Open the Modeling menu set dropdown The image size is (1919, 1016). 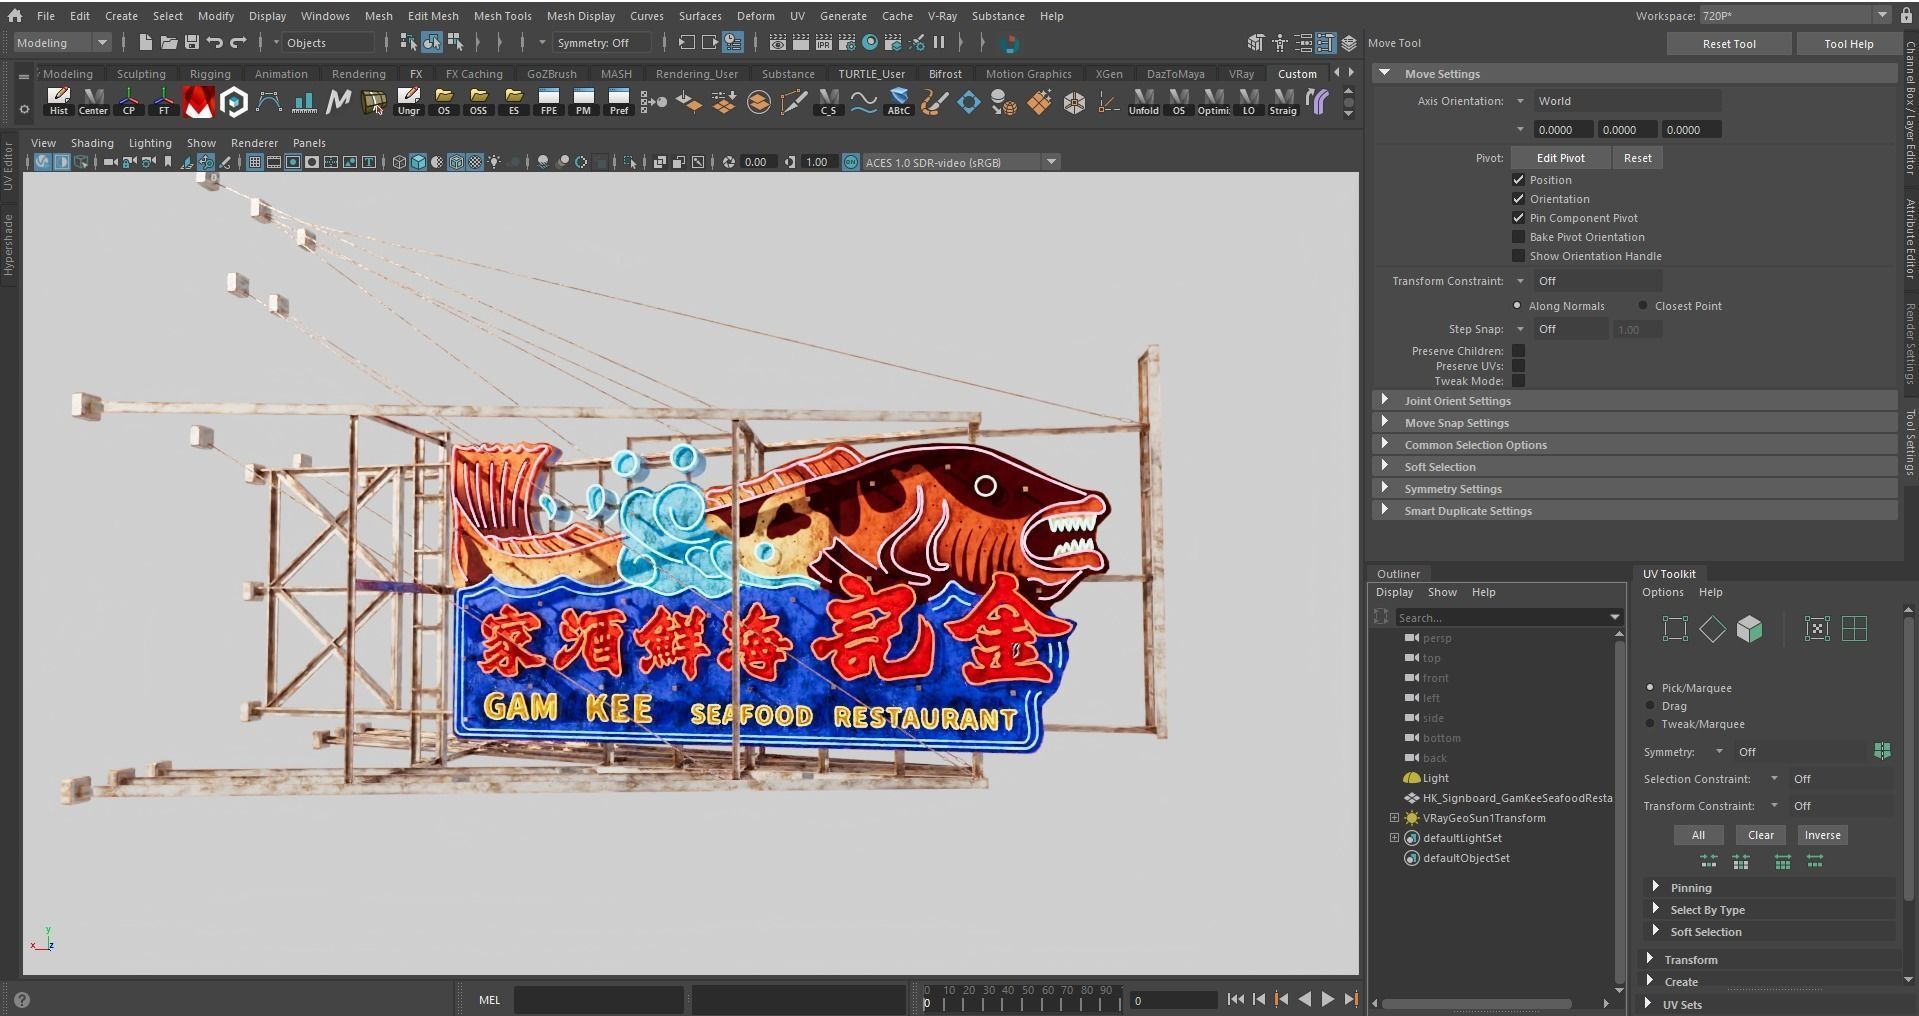61,43
